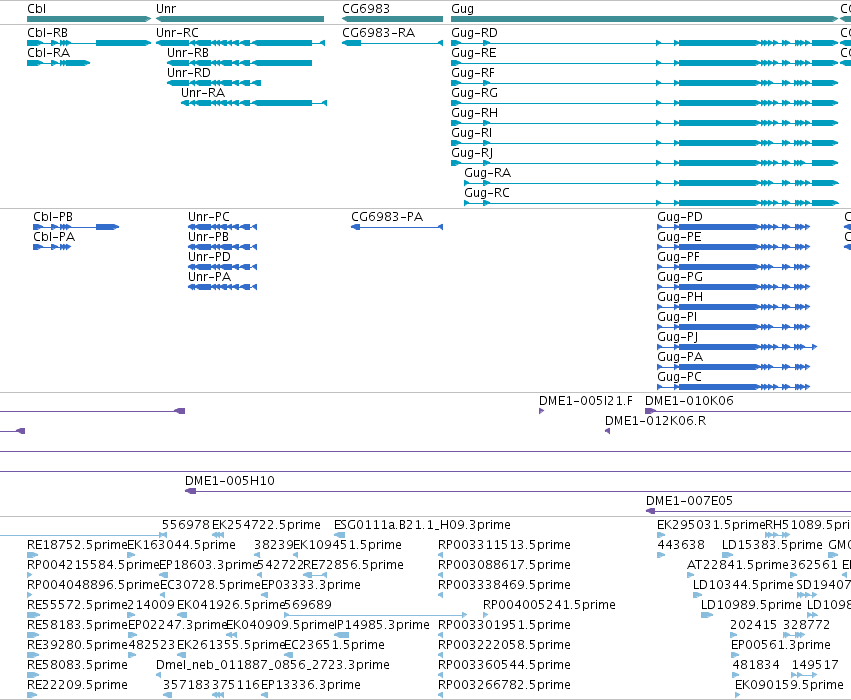Select EST label RP003088617.5prime
Screen dimensions: 851x700
pos(504,565)
